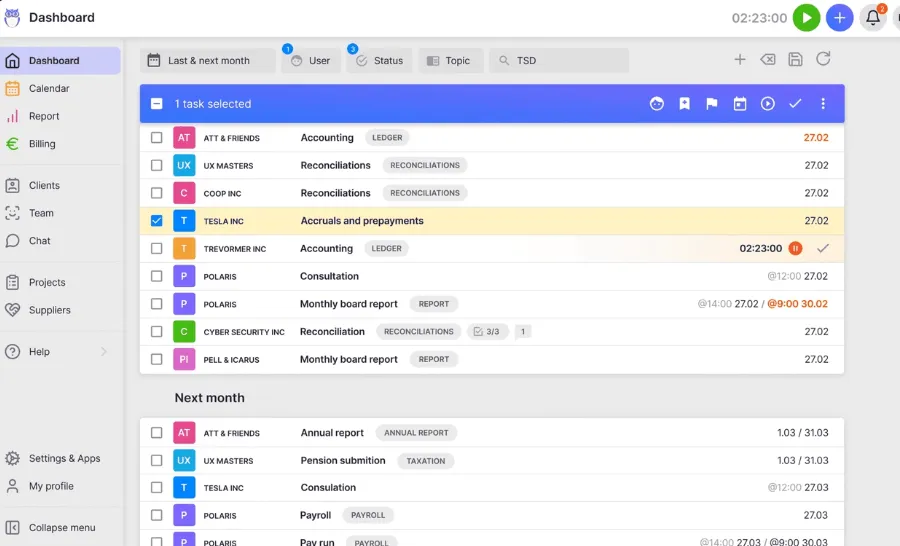Image resolution: width=900 pixels, height=546 pixels.
Task: Open more options in selection bar
Action: 823,103
